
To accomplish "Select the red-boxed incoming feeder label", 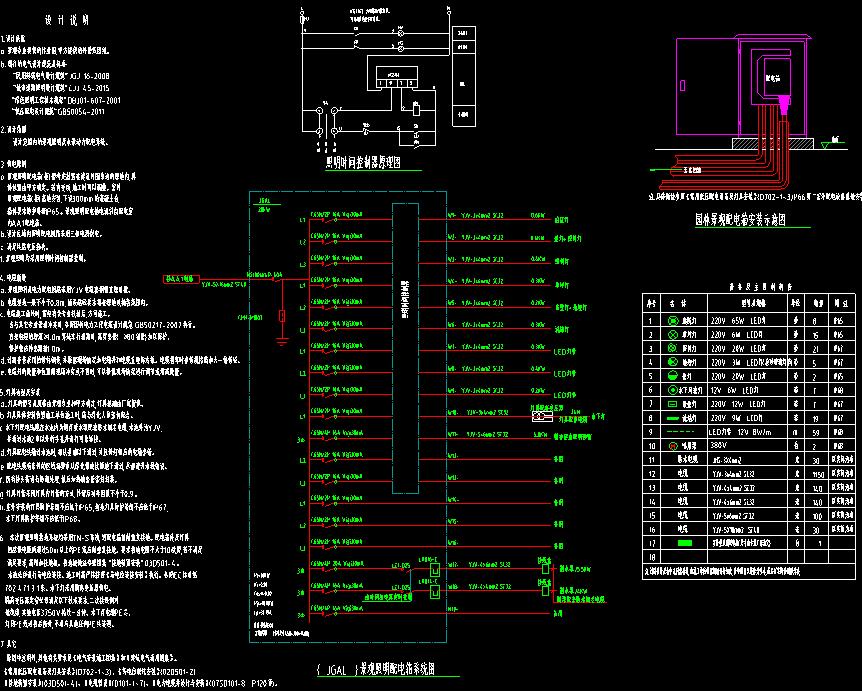I will (181, 279).
